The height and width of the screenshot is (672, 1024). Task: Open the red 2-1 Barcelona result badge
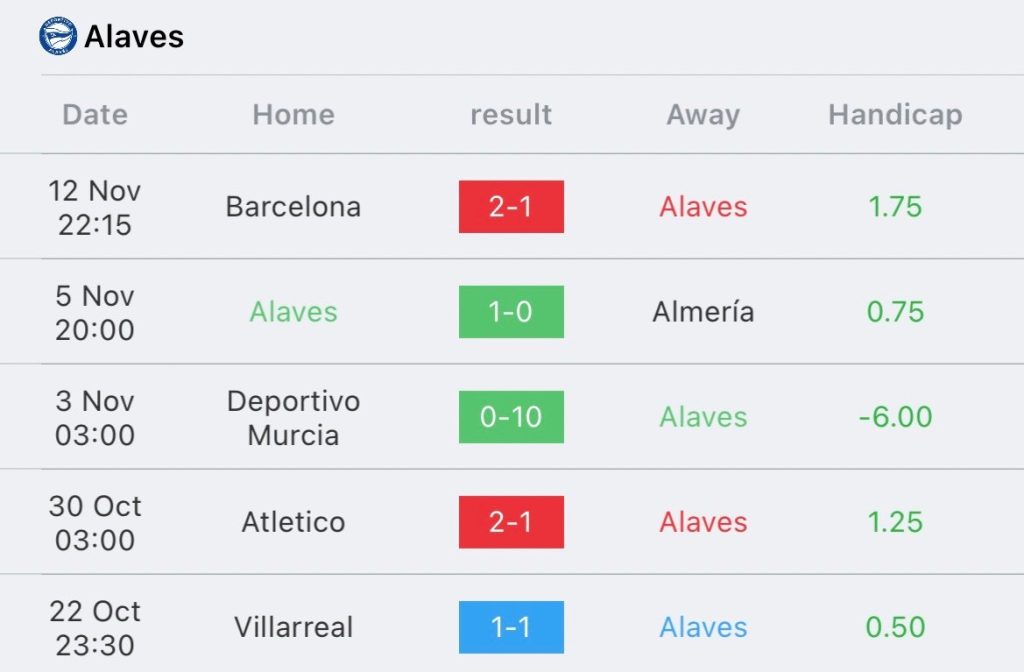click(511, 207)
